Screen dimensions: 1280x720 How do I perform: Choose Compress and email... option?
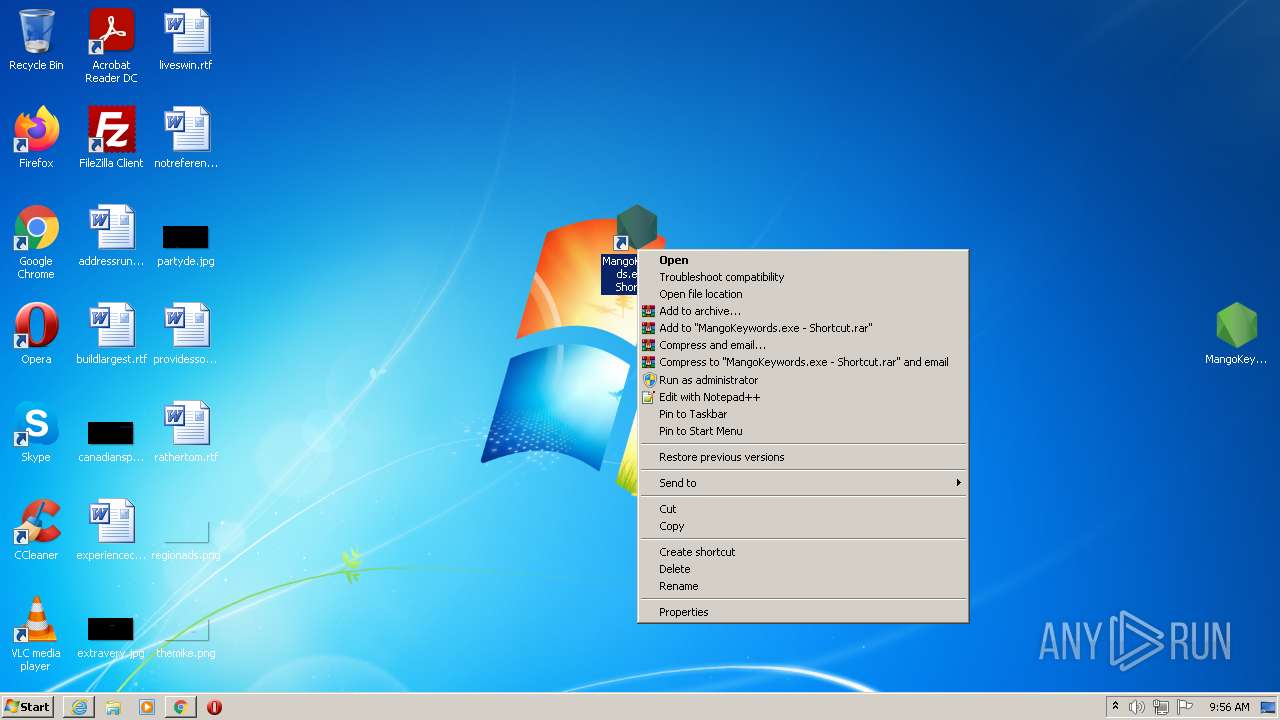click(x=803, y=345)
